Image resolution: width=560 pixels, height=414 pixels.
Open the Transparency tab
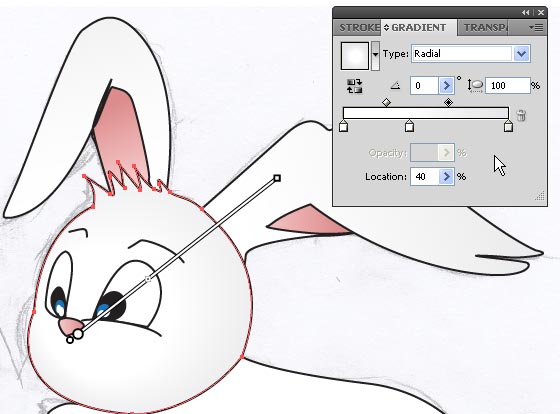pyautogui.click(x=482, y=28)
